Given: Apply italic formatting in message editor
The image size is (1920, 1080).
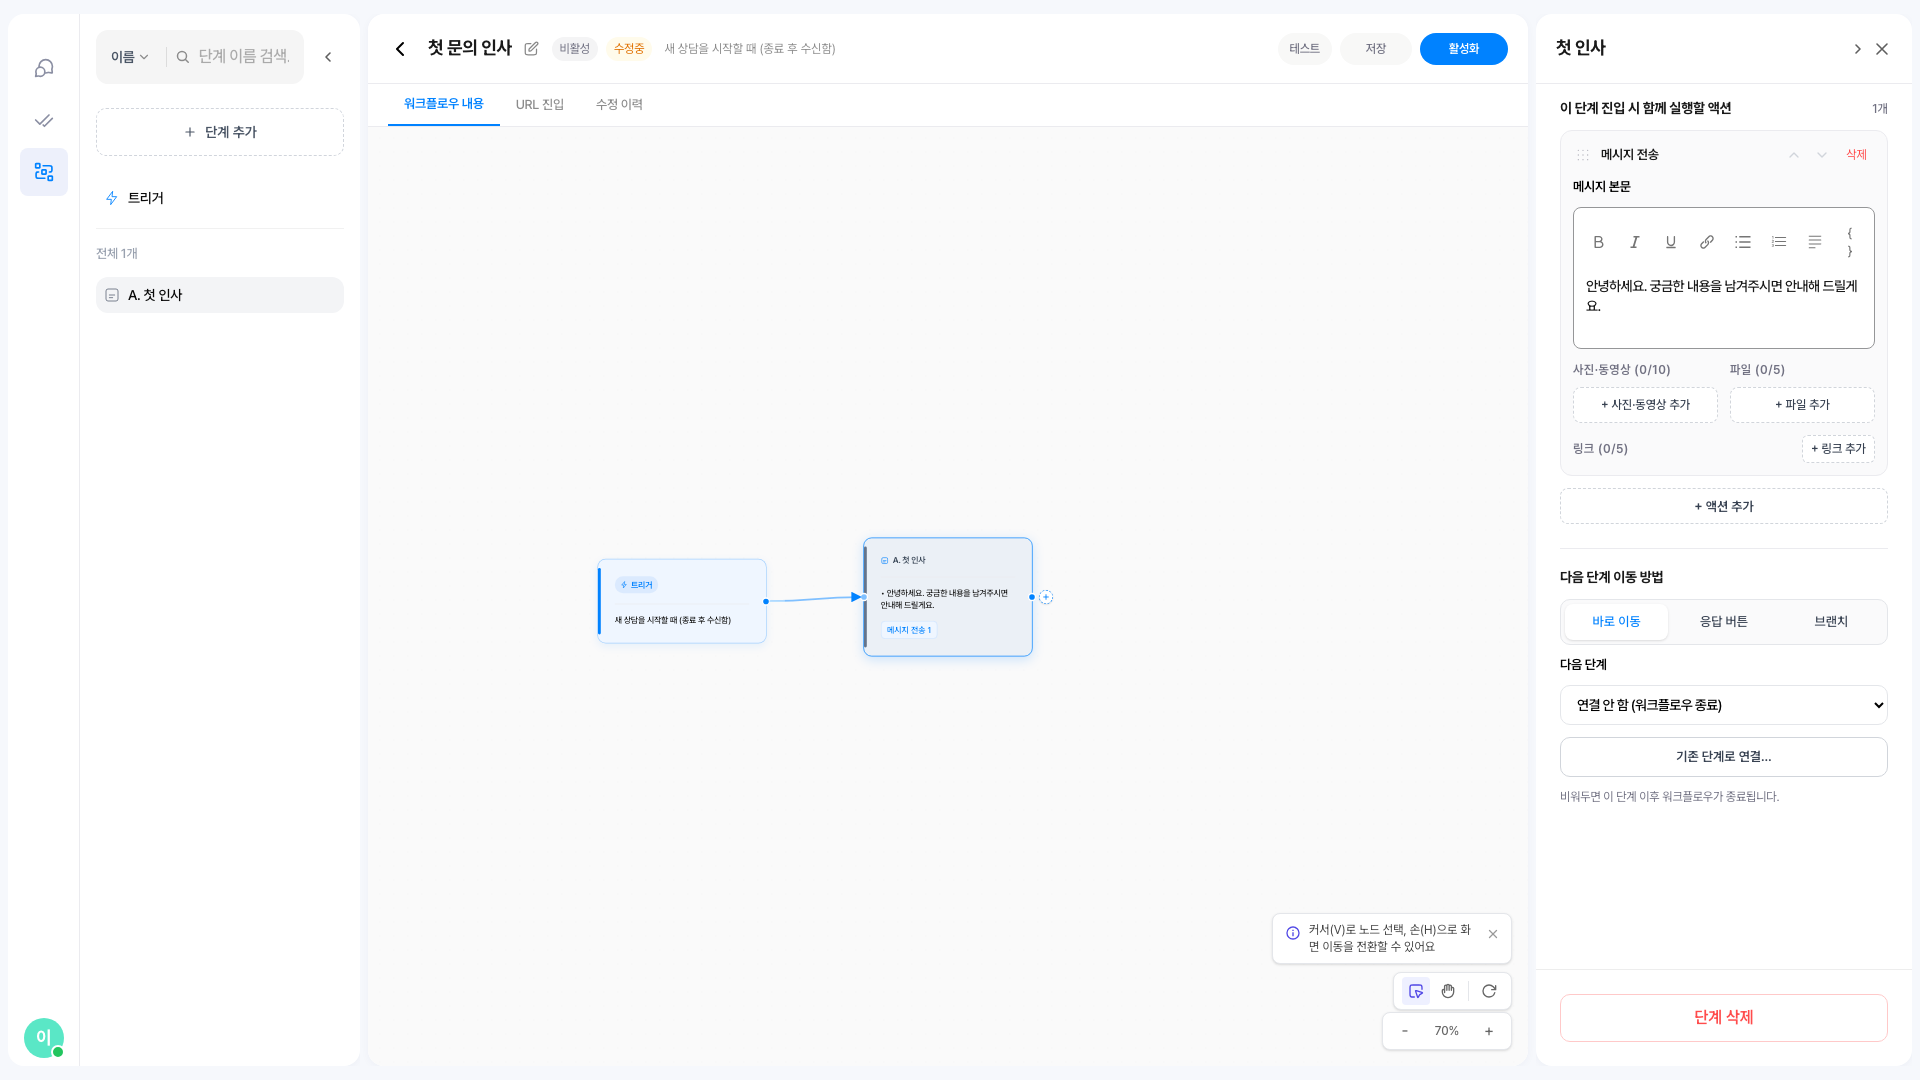Looking at the screenshot, I should 1635,242.
